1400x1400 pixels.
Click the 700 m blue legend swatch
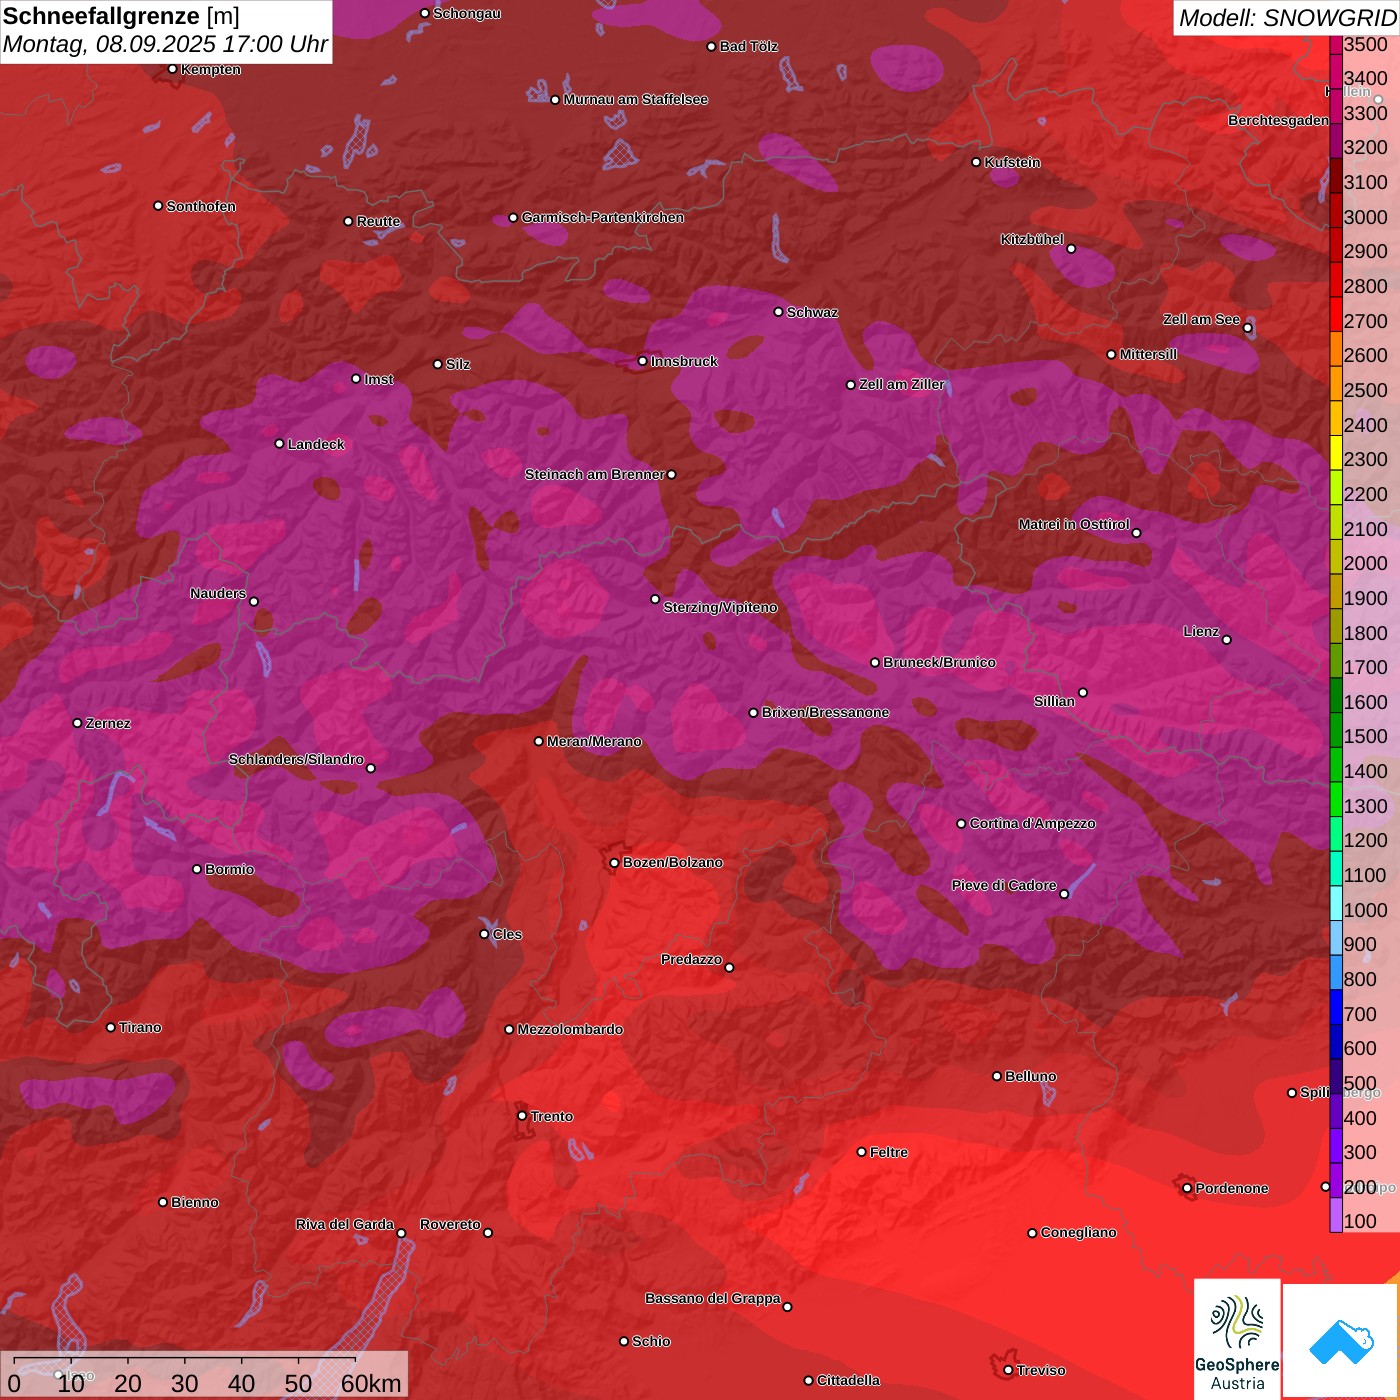pos(1336,1007)
